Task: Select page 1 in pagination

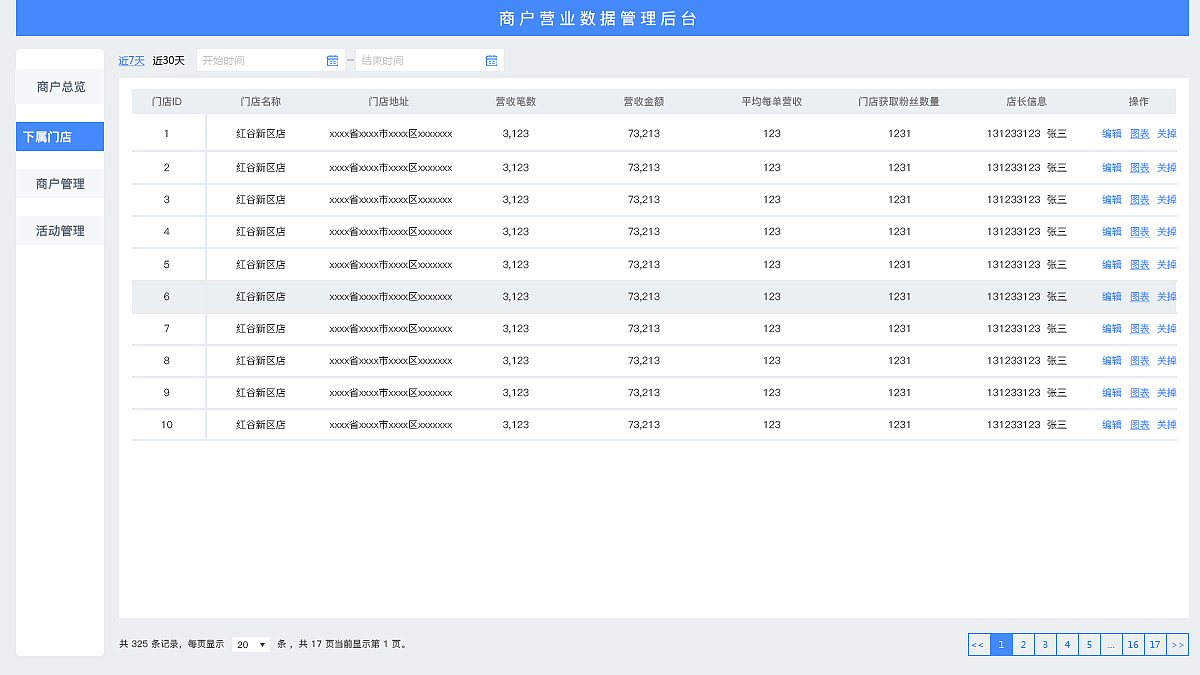Action: tap(1001, 645)
